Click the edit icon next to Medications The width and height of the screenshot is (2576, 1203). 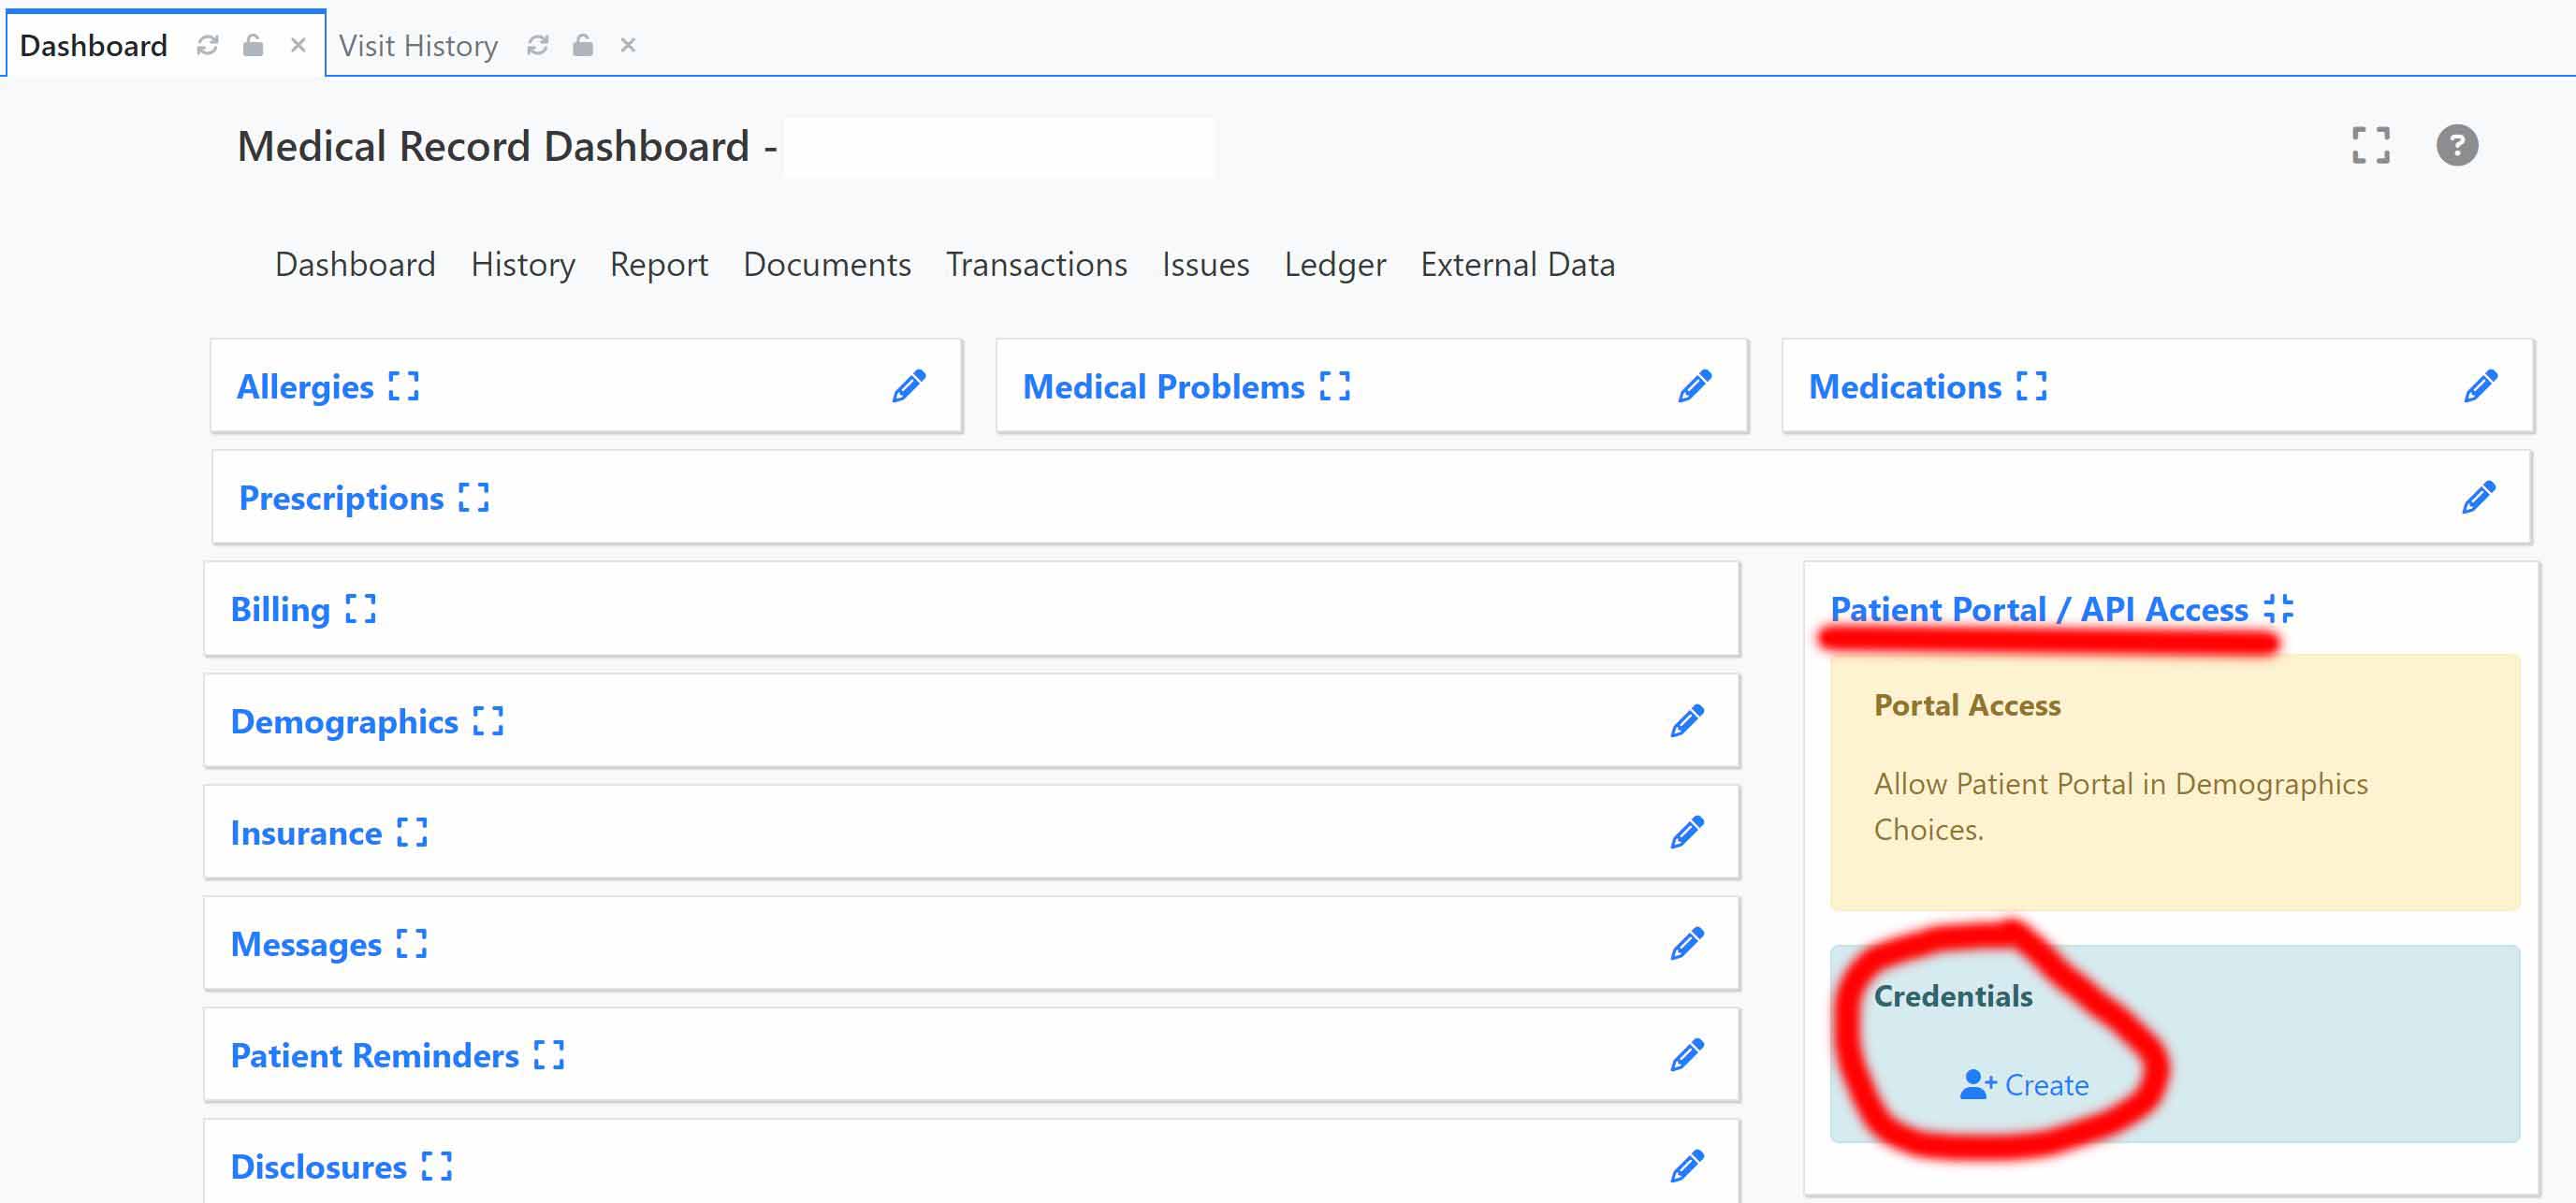pyautogui.click(x=2481, y=386)
